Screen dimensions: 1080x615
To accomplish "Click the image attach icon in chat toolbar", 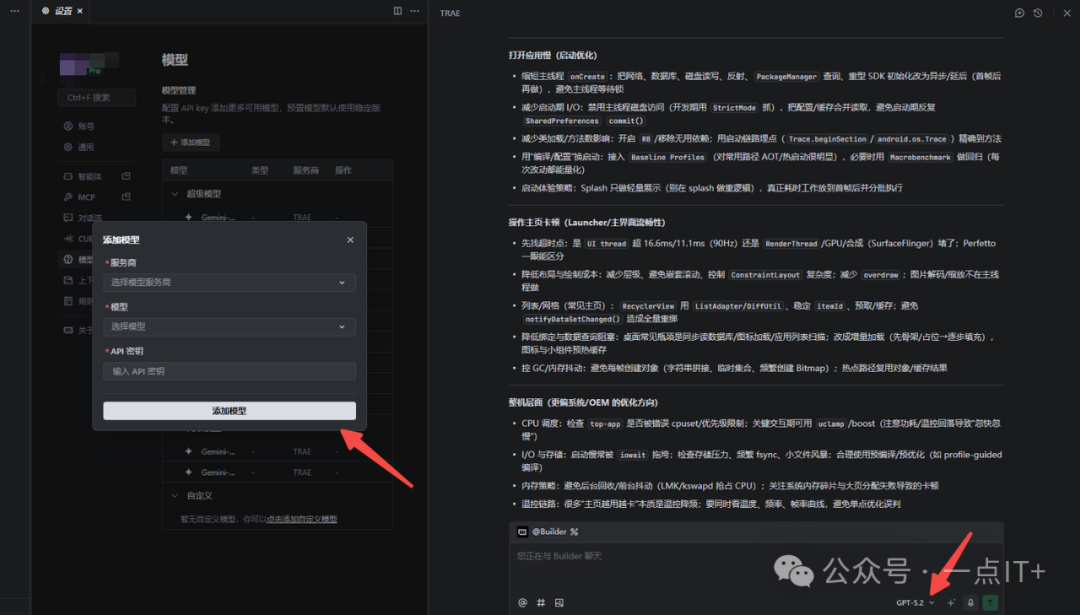I will (x=559, y=603).
